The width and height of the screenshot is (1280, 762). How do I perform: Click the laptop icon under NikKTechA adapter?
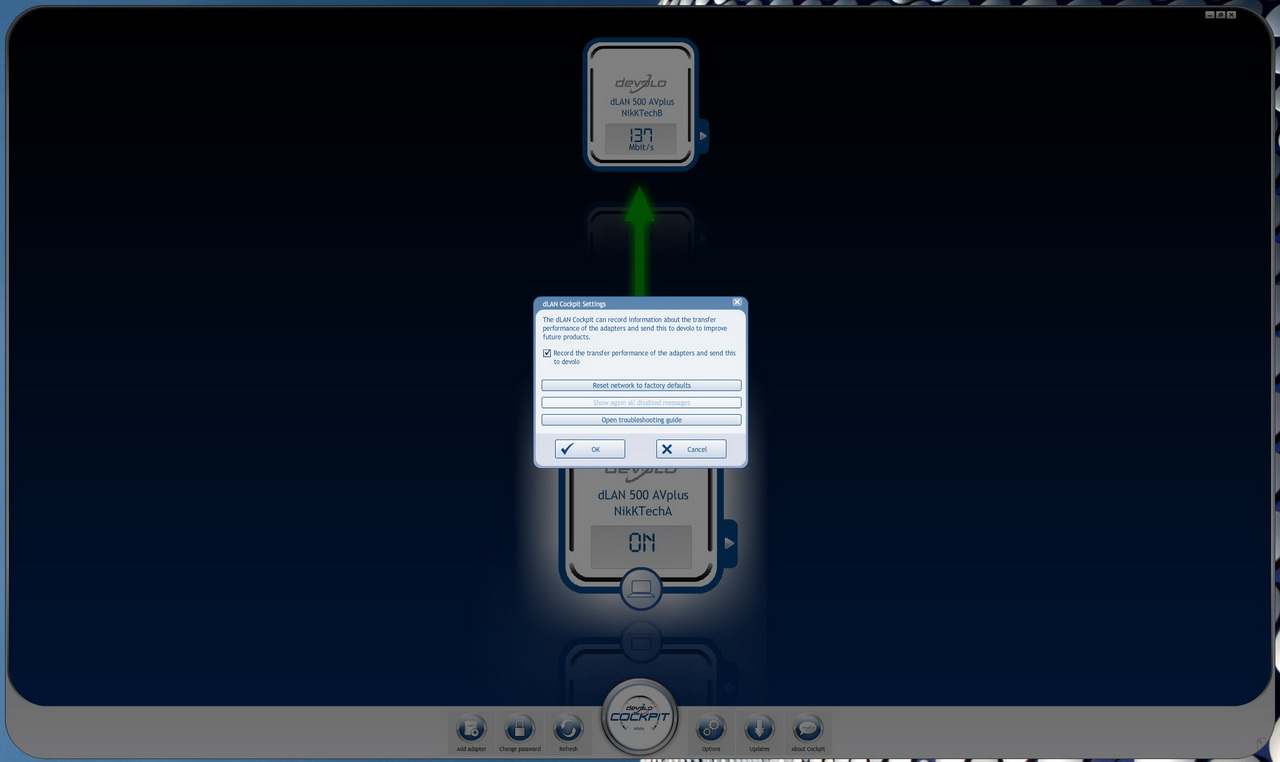click(x=640, y=588)
